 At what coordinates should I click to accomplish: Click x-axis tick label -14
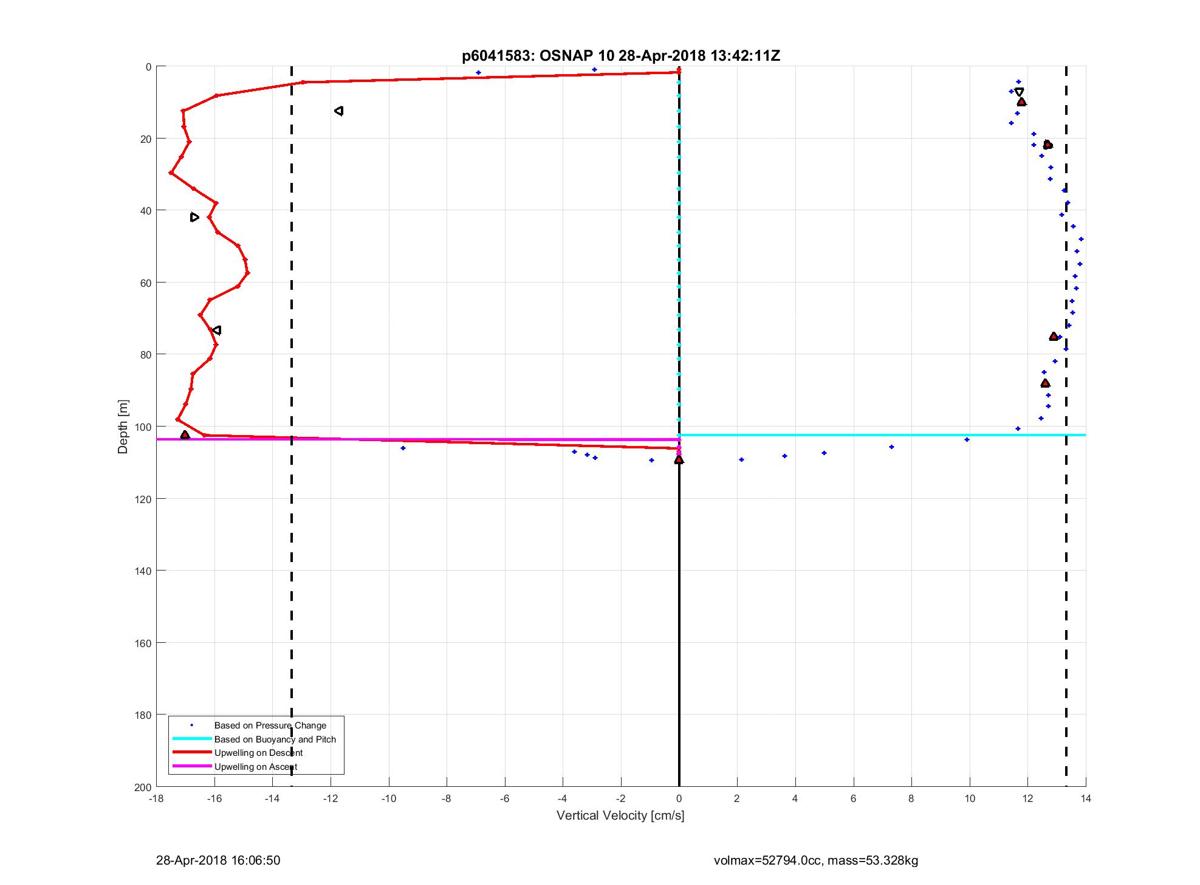pyautogui.click(x=272, y=799)
